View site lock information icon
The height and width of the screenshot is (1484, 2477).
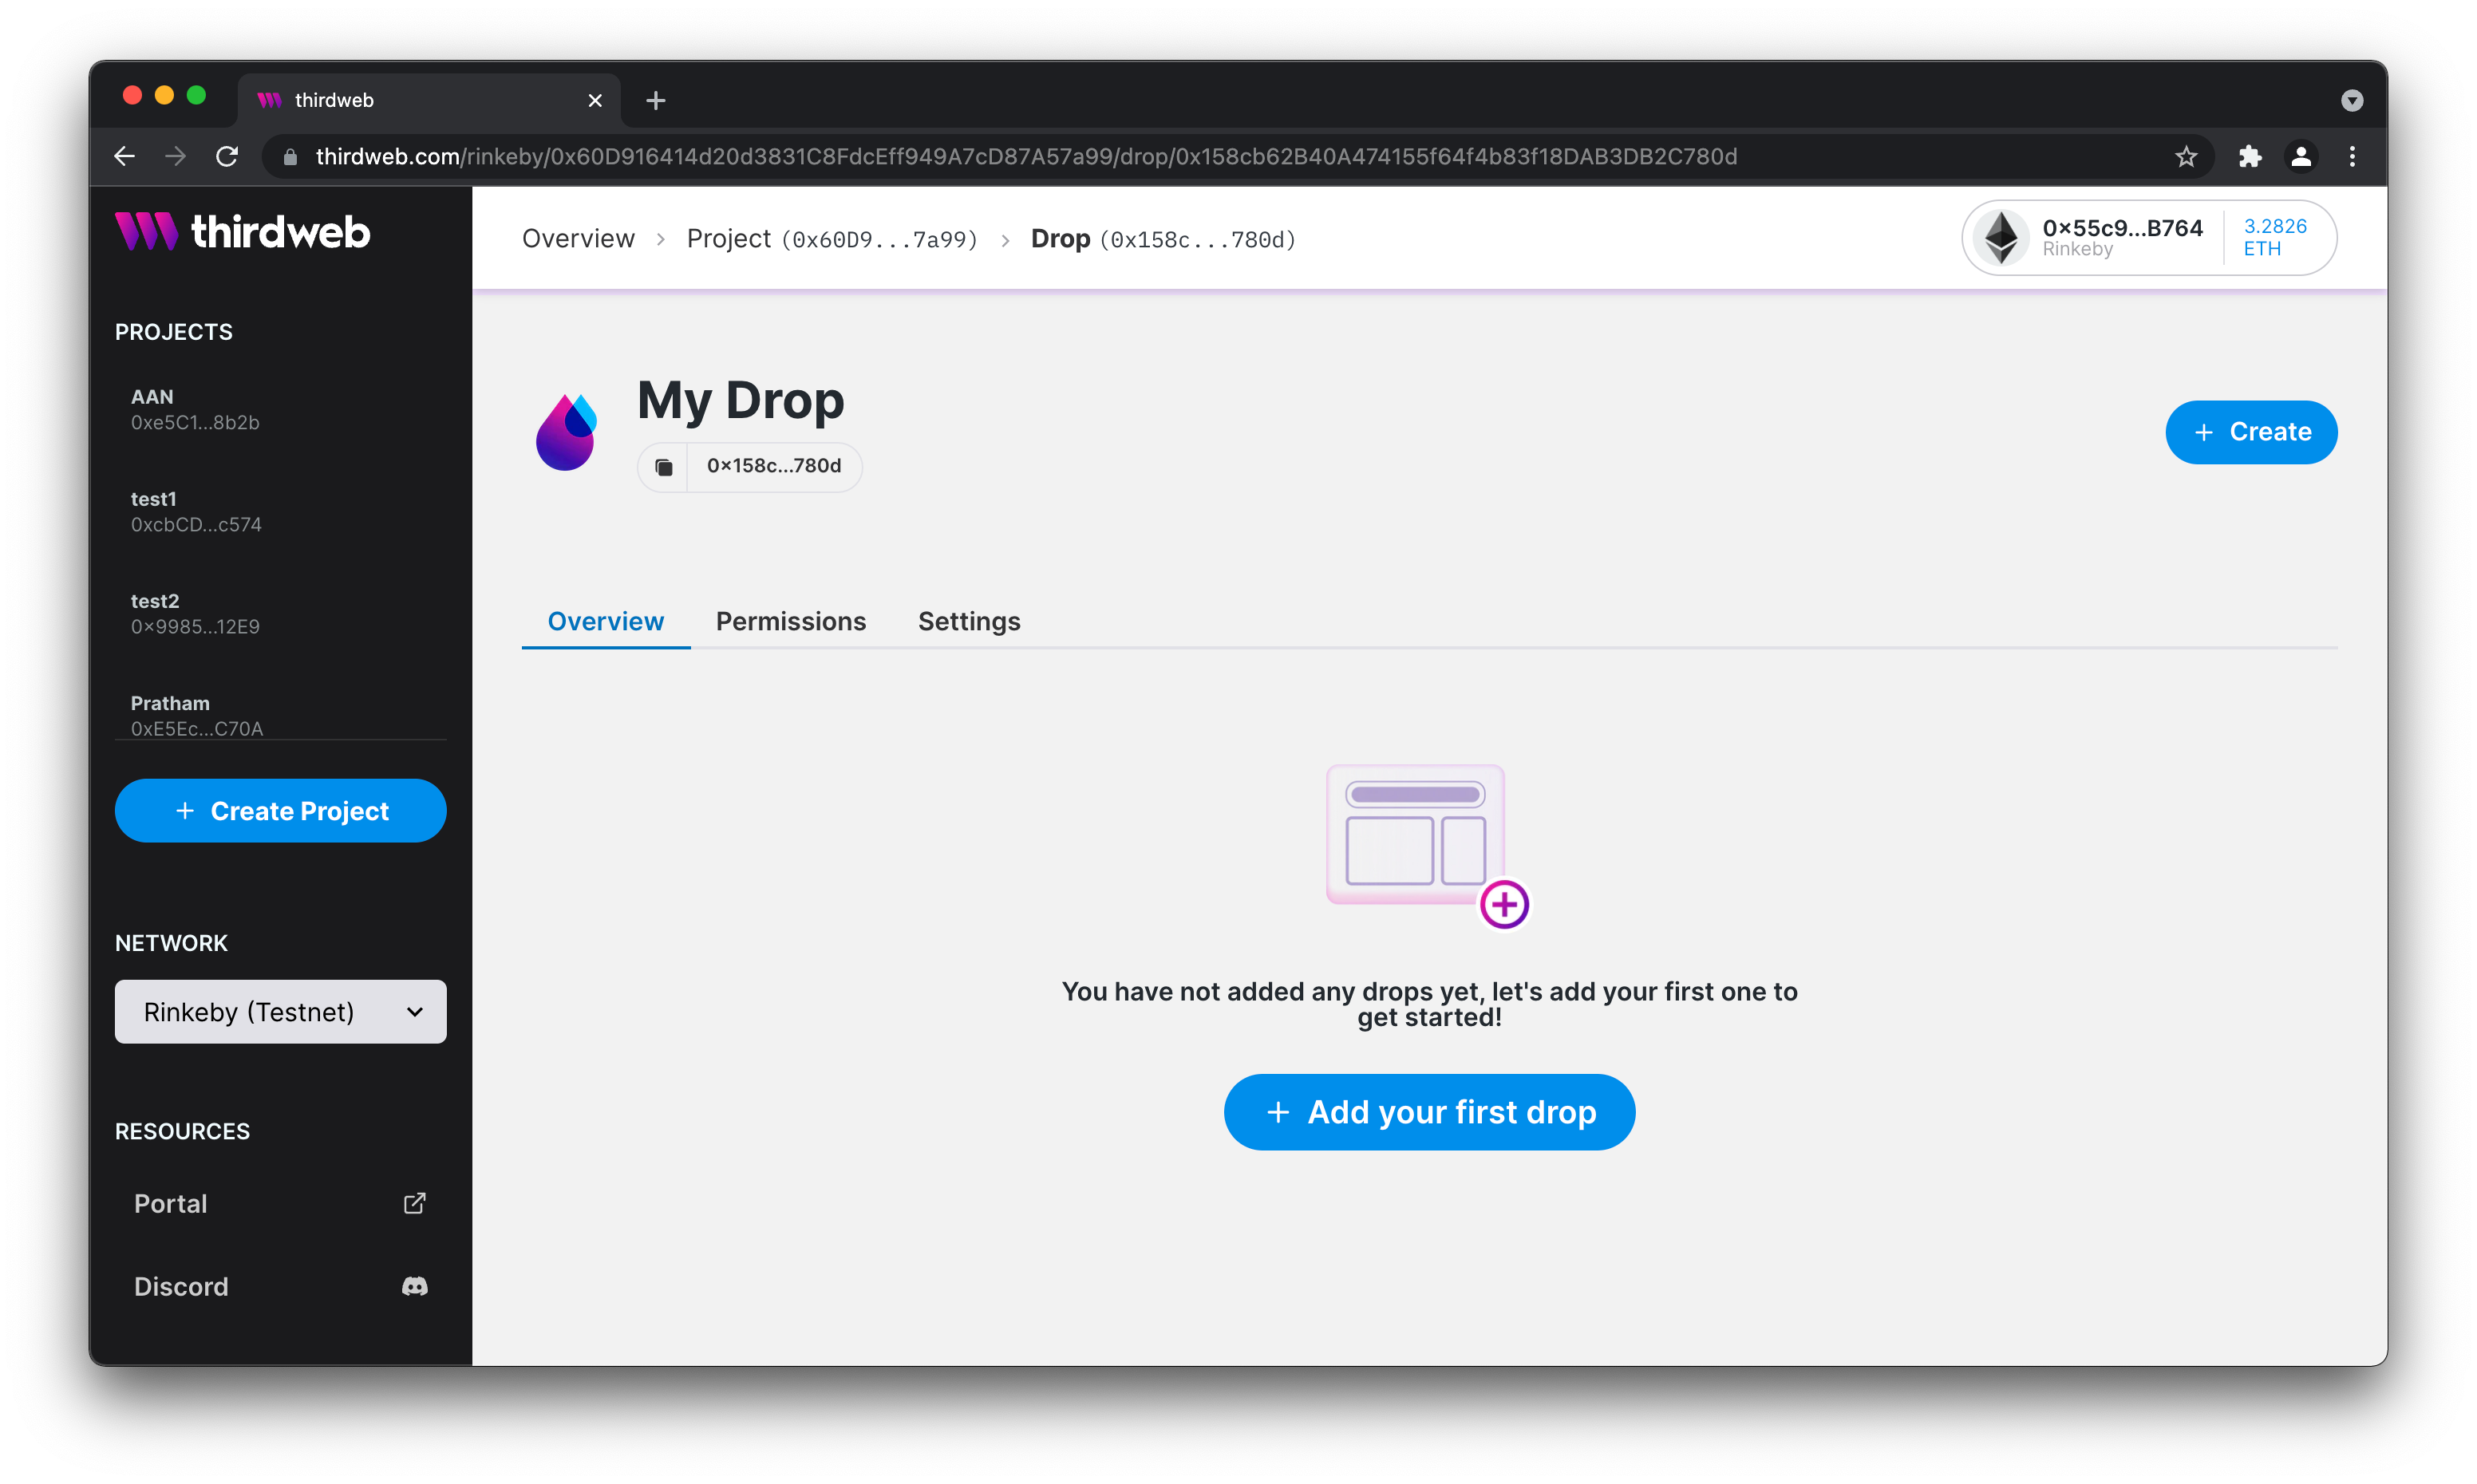coord(290,157)
